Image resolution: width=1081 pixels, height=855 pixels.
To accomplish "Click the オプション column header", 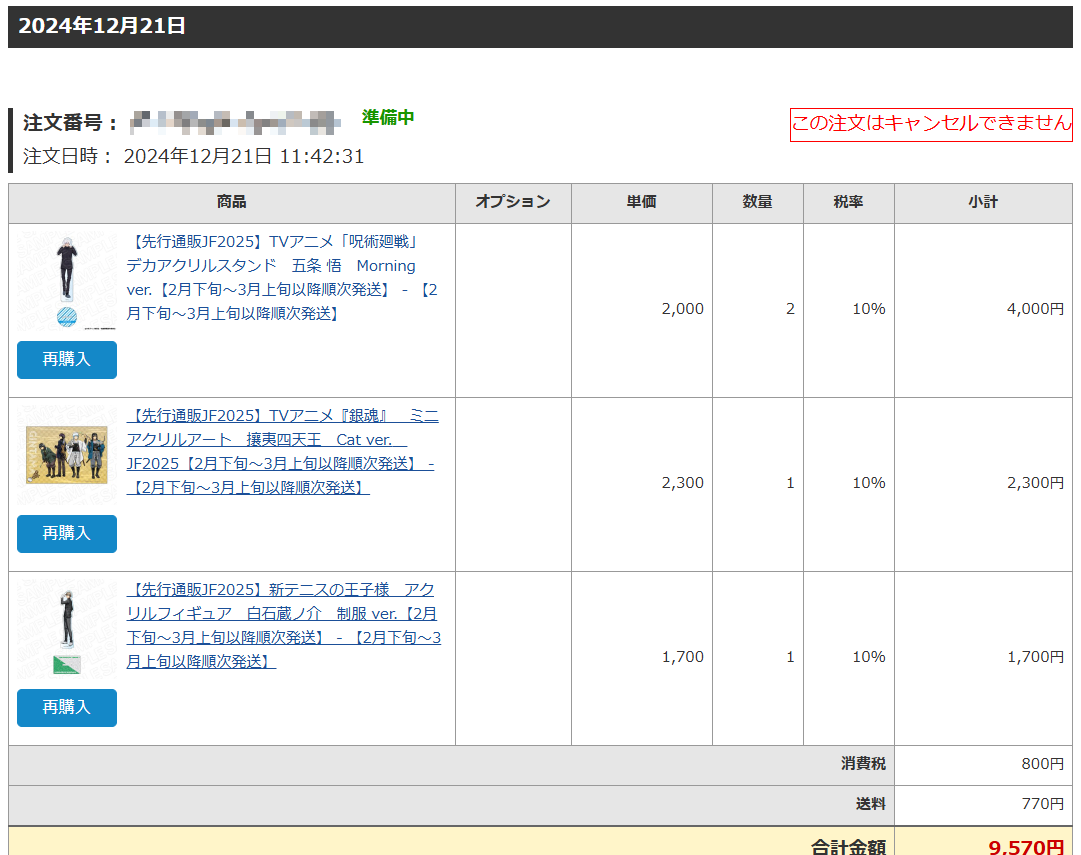I will 513,202.
